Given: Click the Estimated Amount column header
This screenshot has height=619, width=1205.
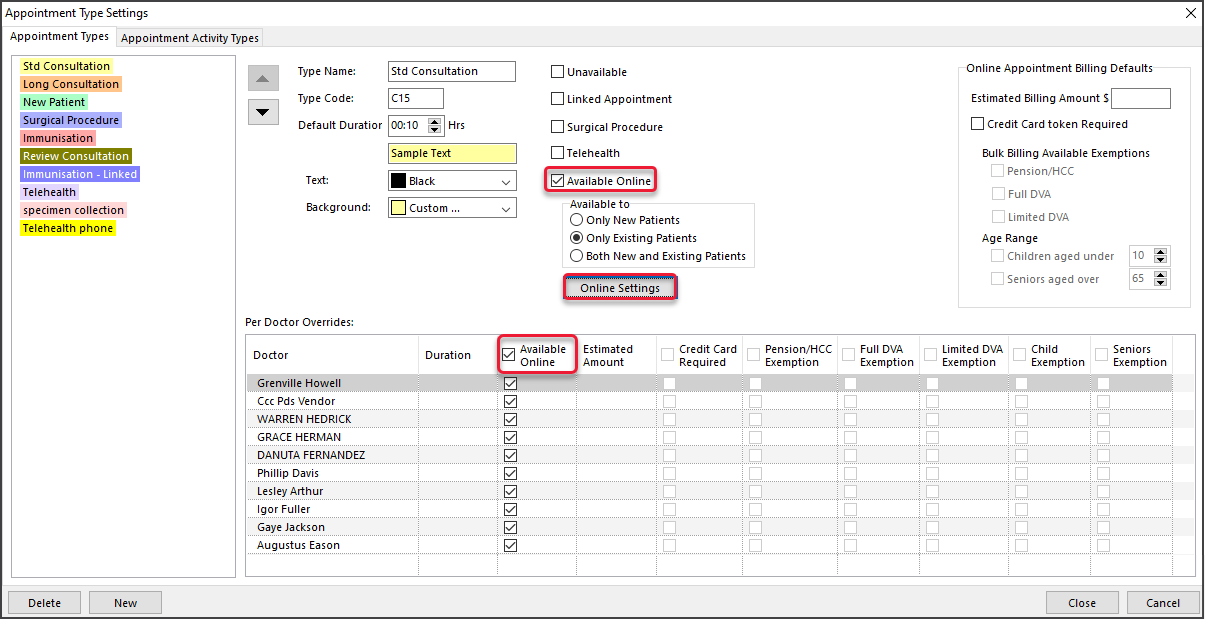Looking at the screenshot, I should coord(615,355).
